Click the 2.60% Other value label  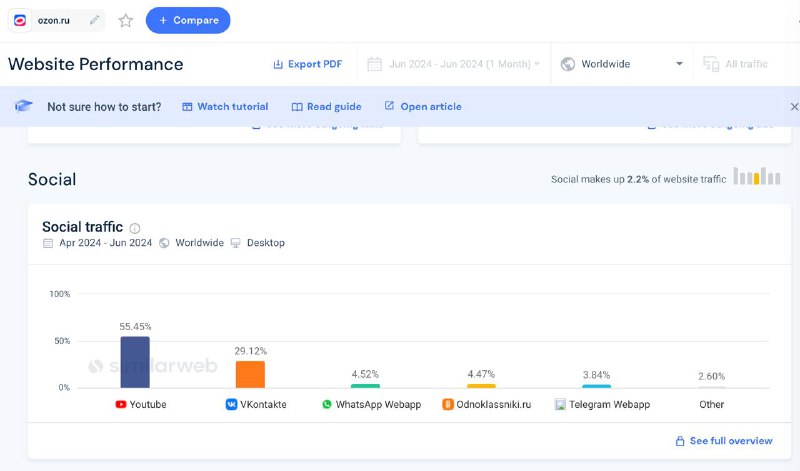pyautogui.click(x=712, y=377)
